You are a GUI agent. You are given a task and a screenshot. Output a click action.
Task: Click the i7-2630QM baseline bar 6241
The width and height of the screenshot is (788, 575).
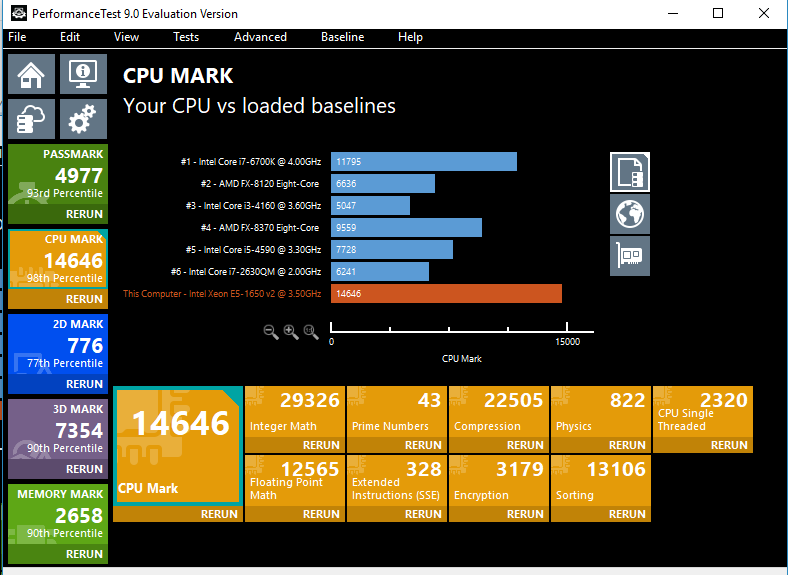tap(380, 271)
